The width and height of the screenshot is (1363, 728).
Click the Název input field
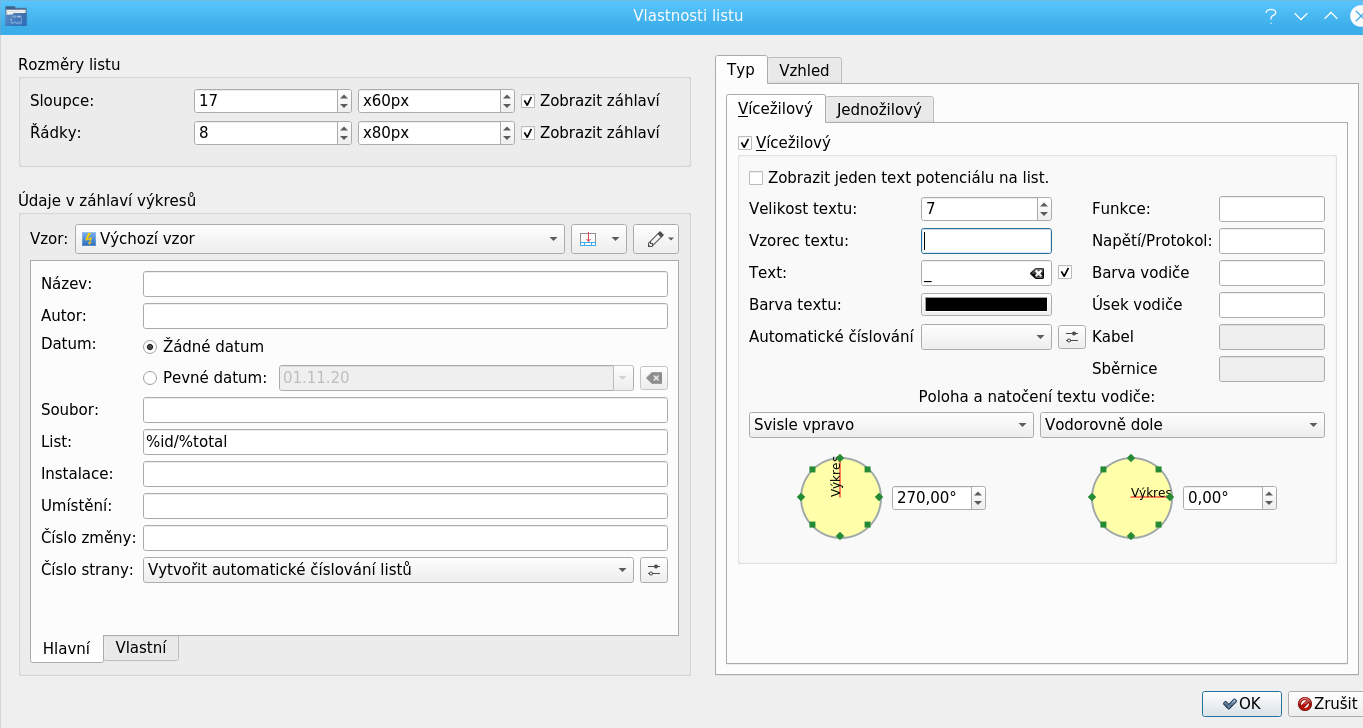(405, 284)
